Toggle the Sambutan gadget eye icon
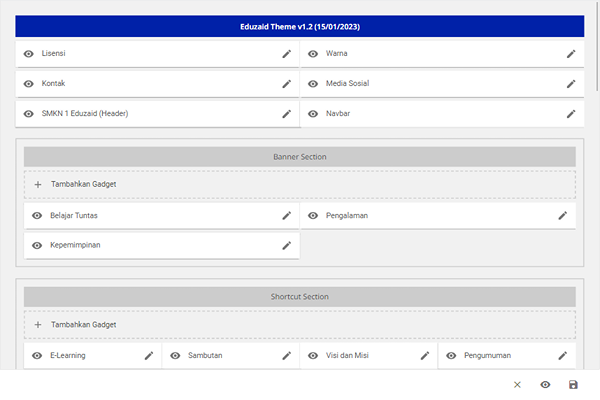 pos(174,355)
